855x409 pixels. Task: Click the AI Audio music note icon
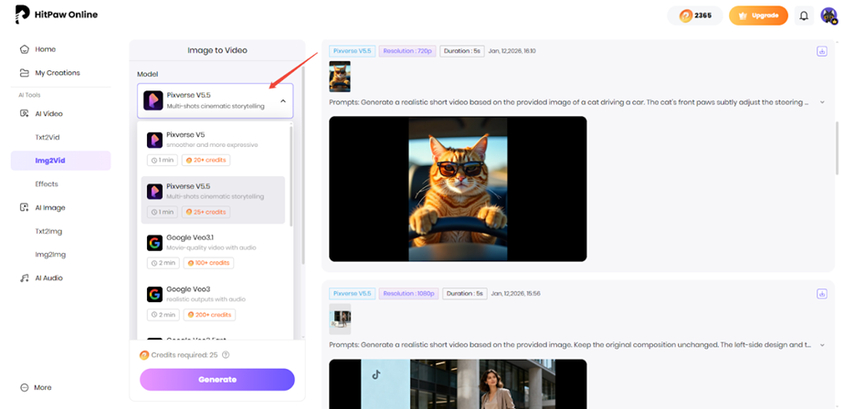[x=24, y=278]
